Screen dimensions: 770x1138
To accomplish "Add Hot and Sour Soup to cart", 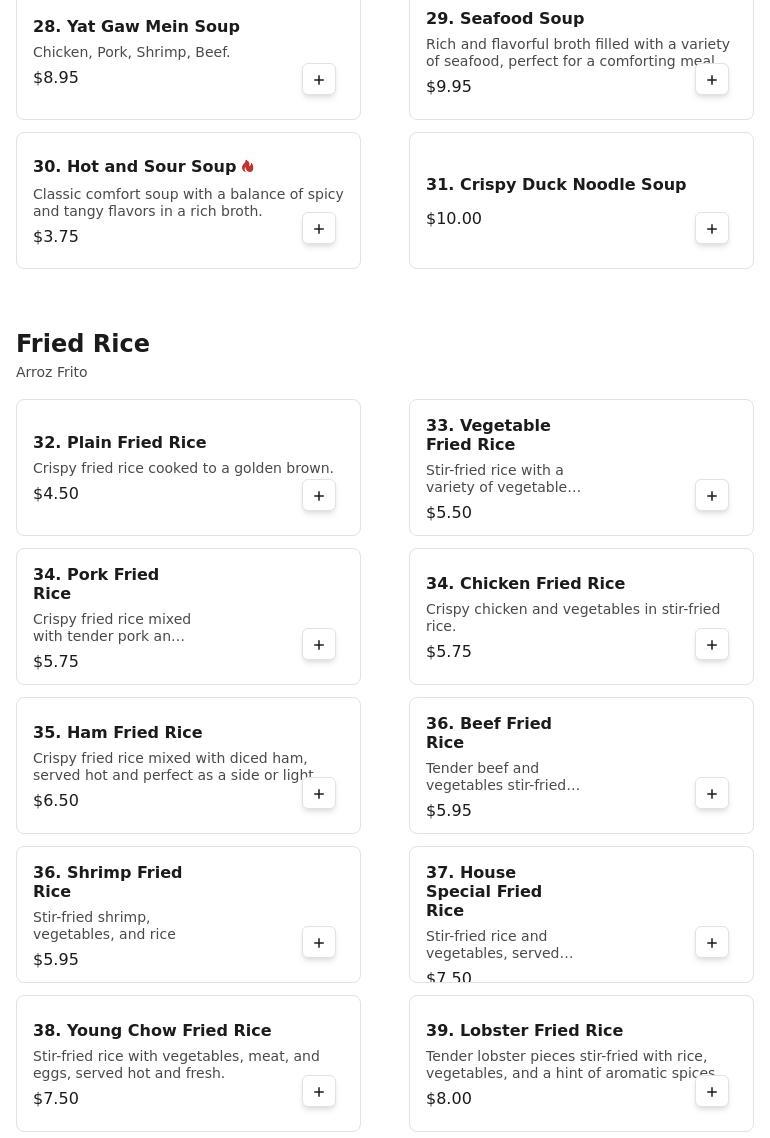I will click(319, 229).
